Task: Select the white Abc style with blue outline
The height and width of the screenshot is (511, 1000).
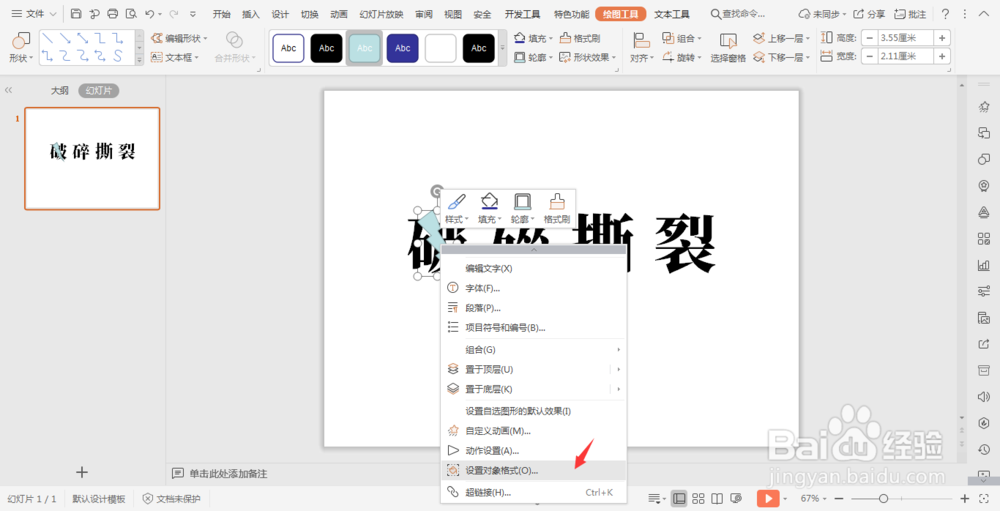Action: point(288,48)
